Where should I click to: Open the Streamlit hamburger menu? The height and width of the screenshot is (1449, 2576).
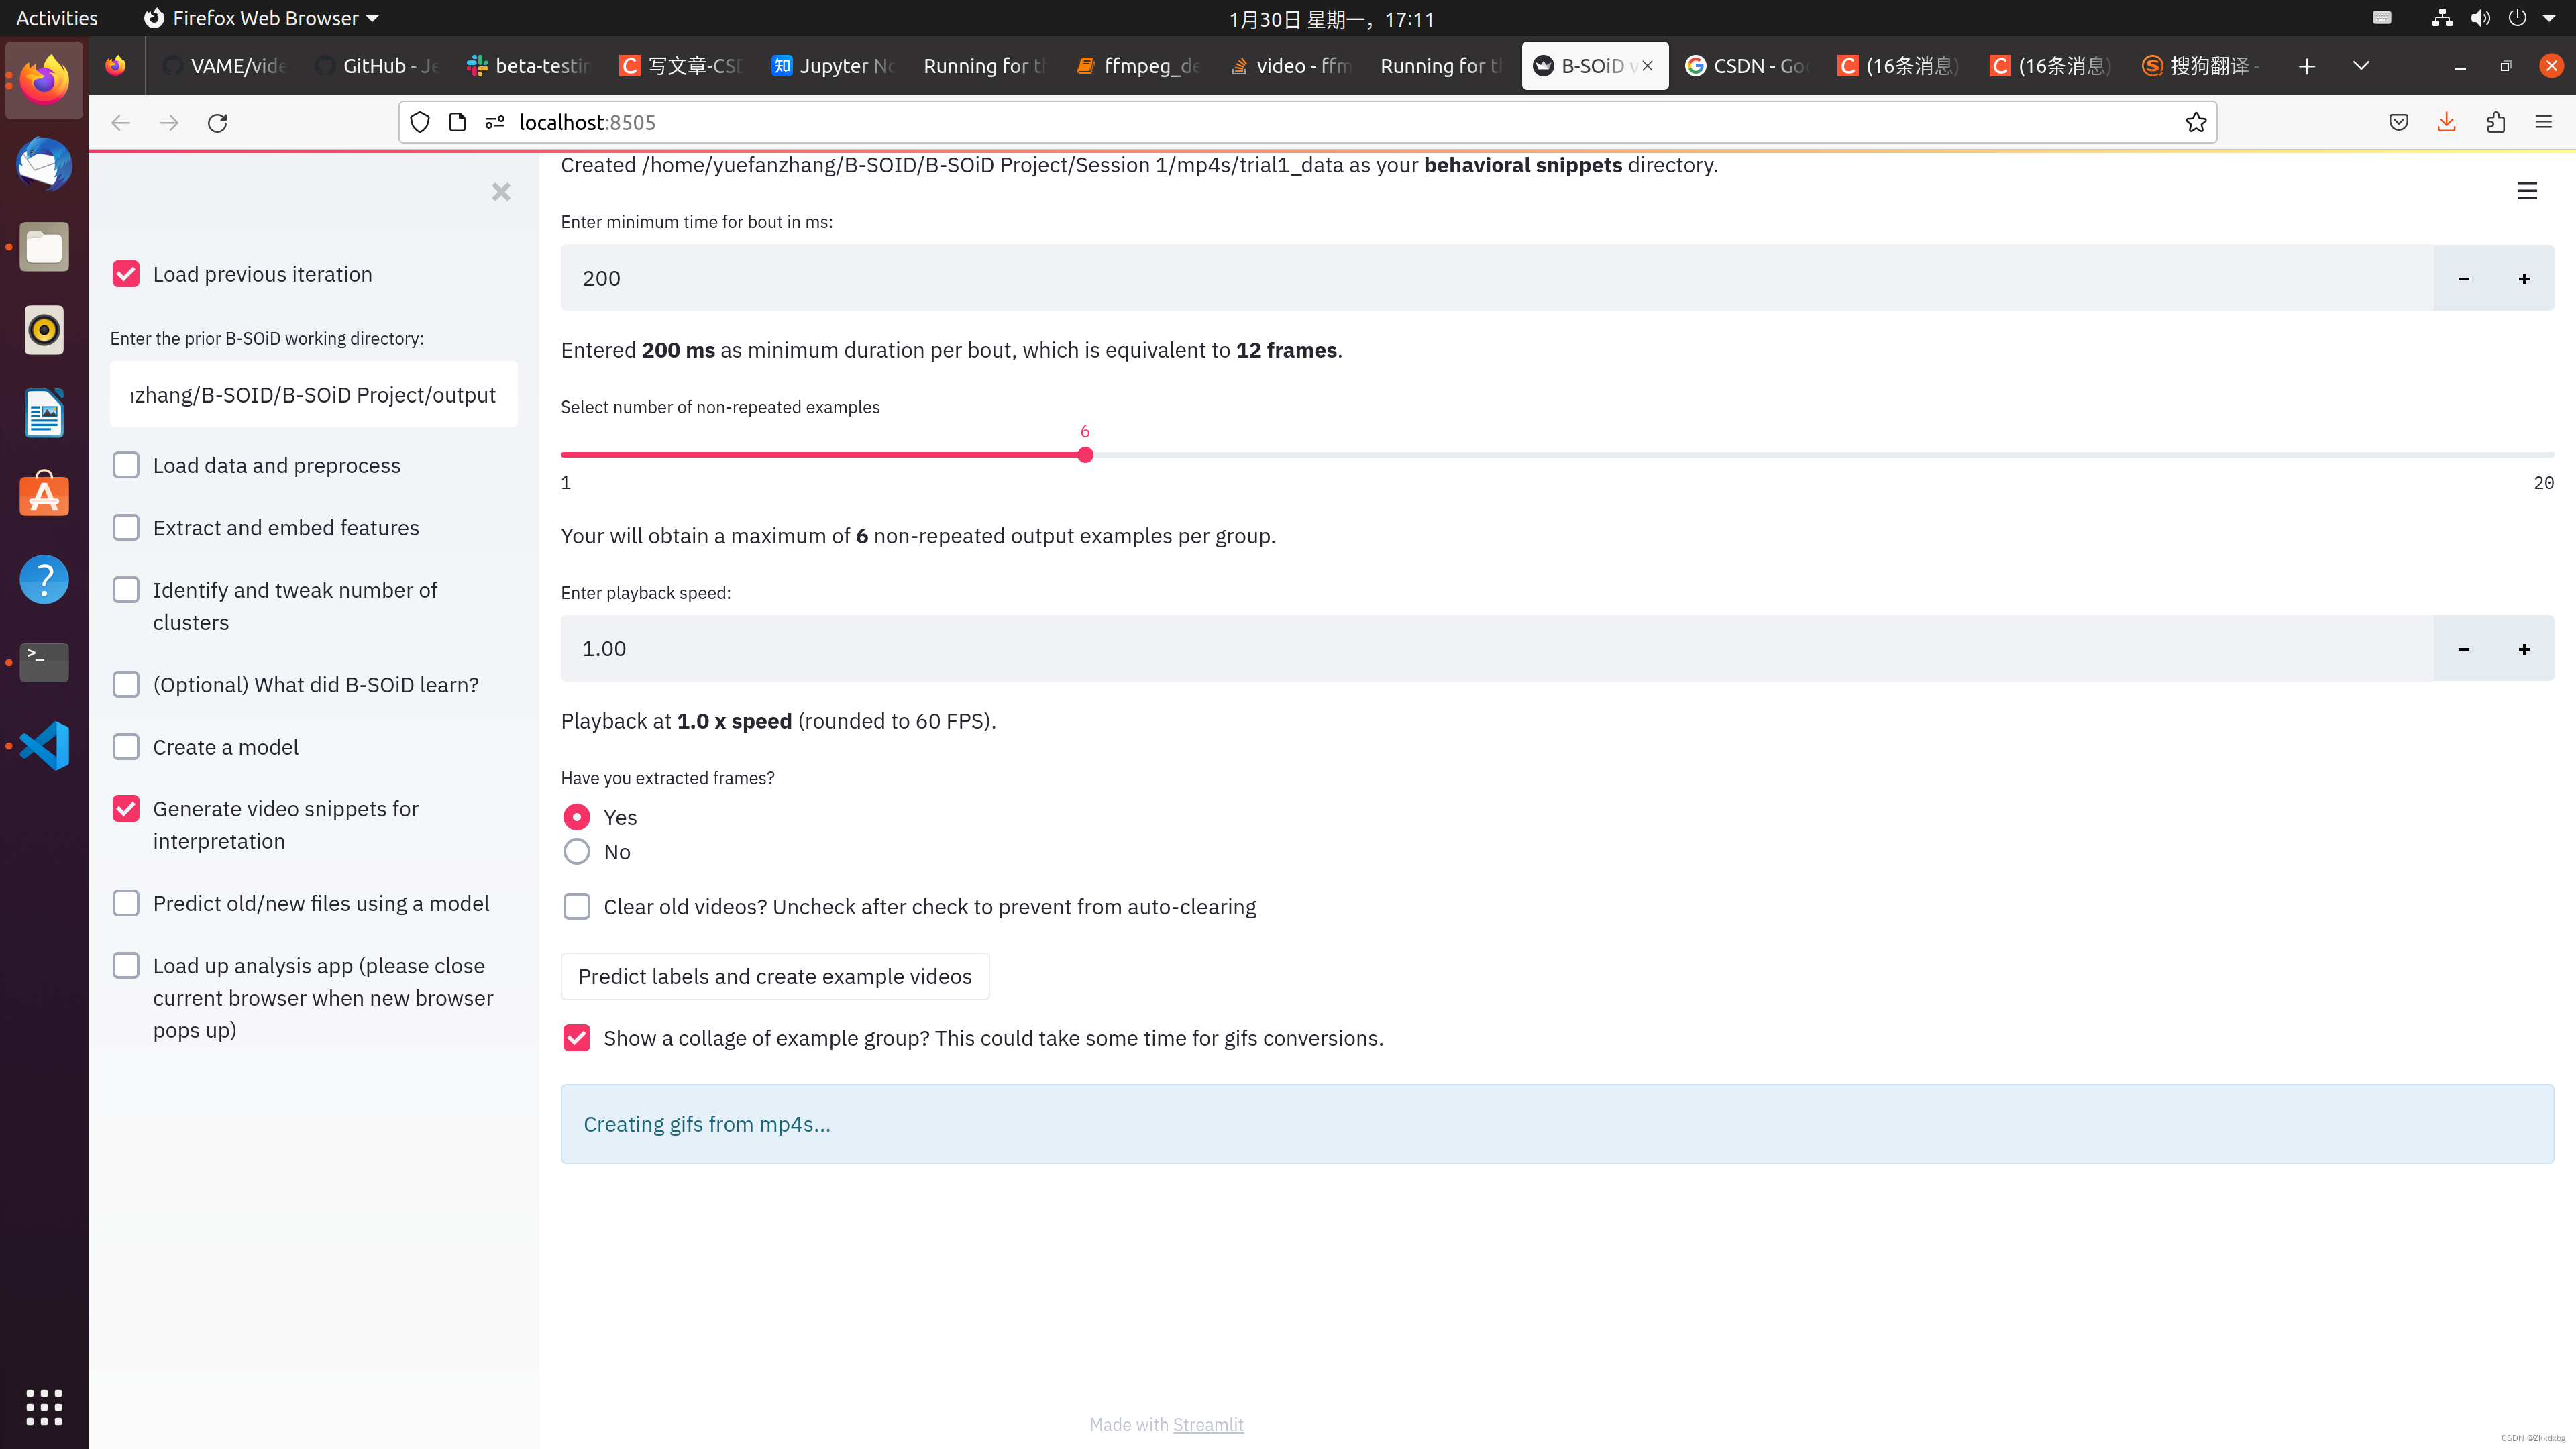pos(2527,191)
